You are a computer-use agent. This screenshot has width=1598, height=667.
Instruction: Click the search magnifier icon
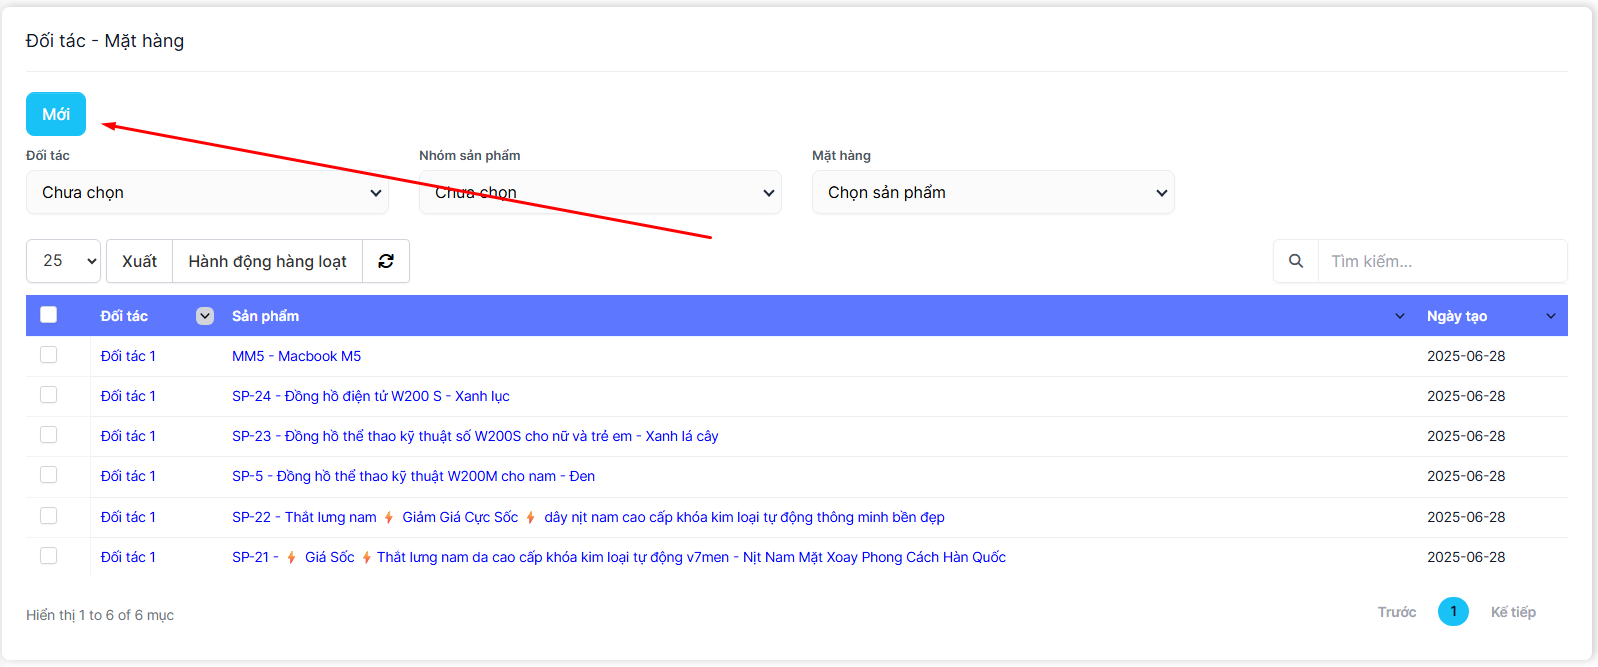[1295, 261]
